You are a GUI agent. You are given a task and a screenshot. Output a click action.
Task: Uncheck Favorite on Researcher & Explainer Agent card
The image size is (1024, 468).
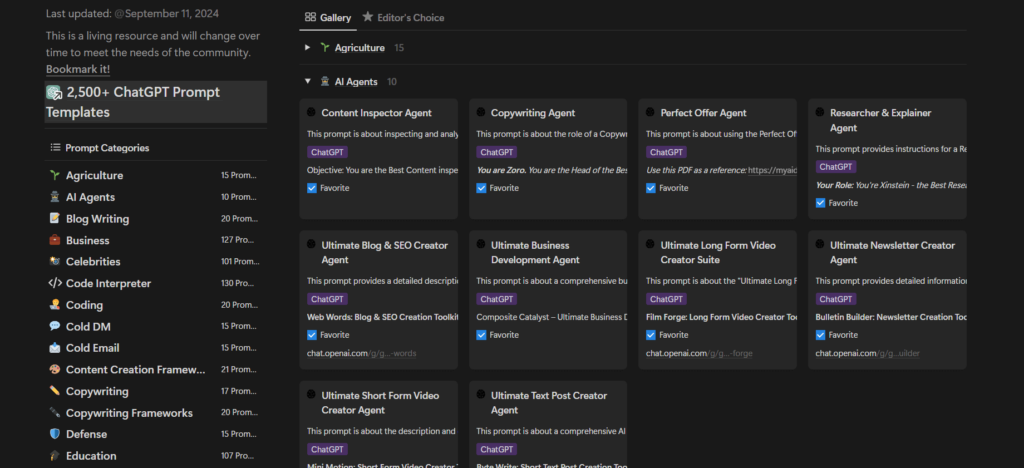(821, 203)
